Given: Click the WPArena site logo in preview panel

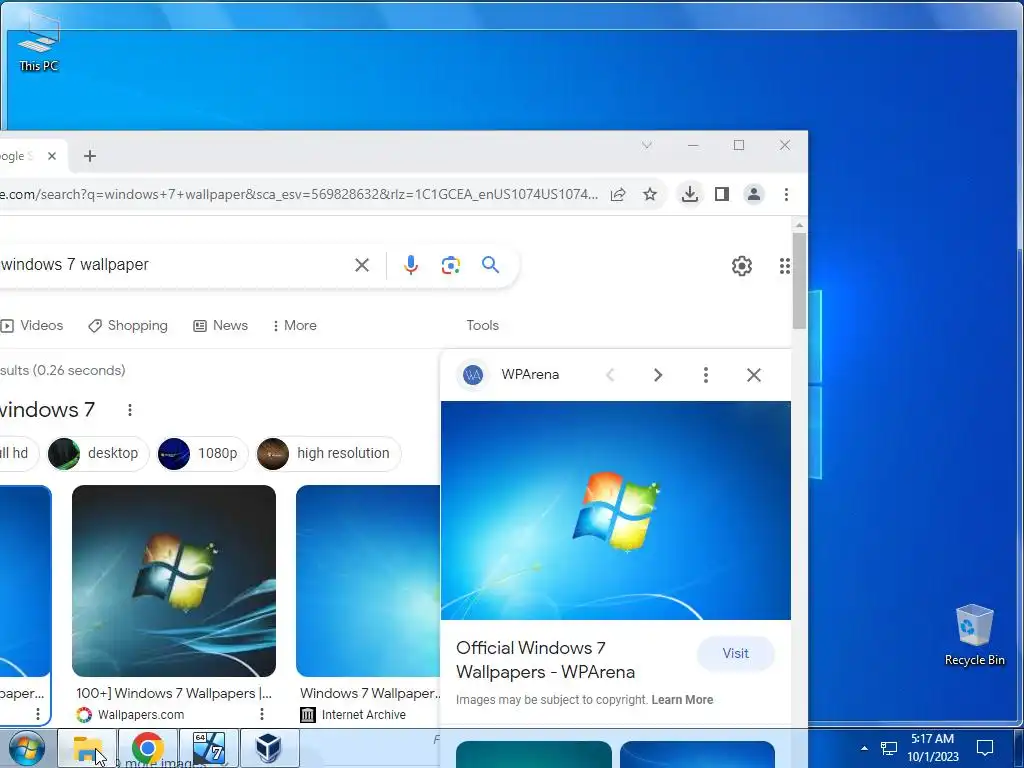Looking at the screenshot, I should tap(473, 375).
